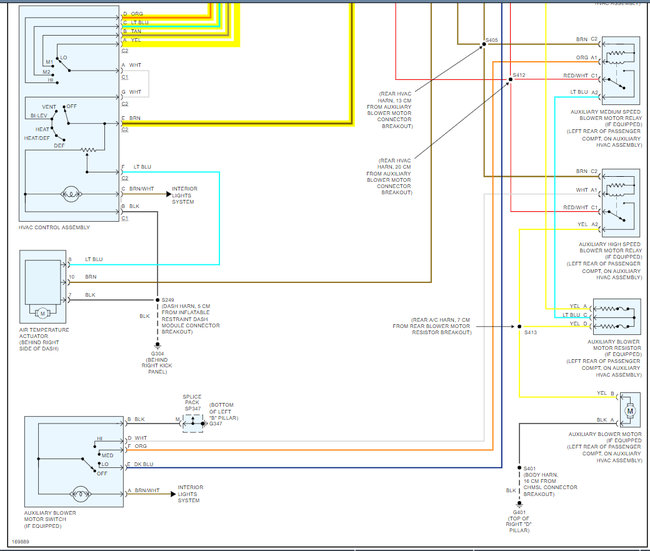
Task: Click the E BRN wire label on HVAC control
Action: (131, 118)
